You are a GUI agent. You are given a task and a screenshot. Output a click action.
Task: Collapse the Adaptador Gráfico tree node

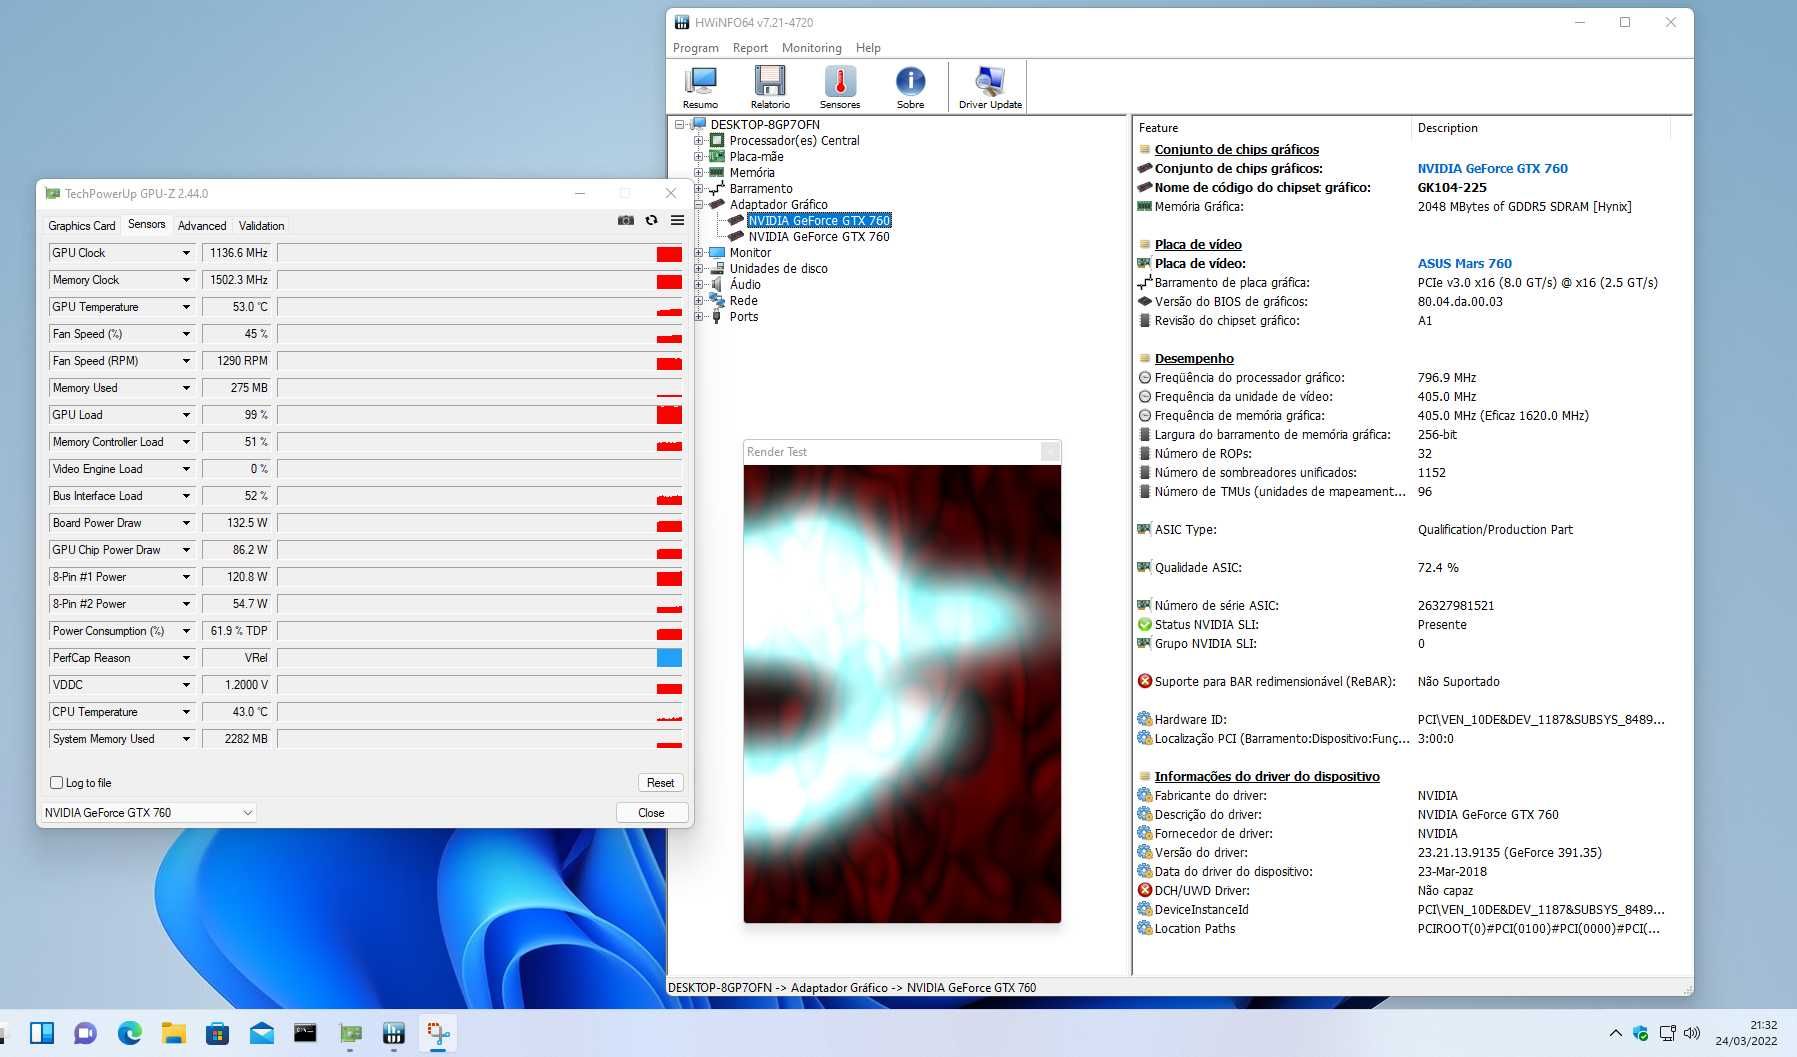(x=699, y=205)
